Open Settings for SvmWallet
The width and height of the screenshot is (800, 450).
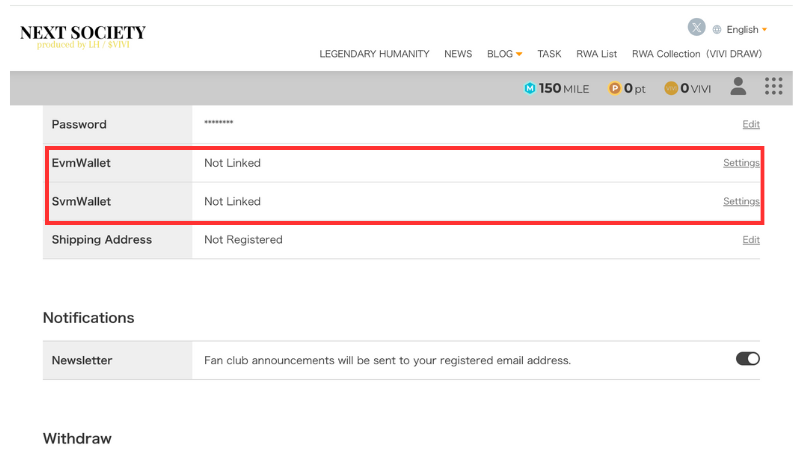click(x=741, y=201)
